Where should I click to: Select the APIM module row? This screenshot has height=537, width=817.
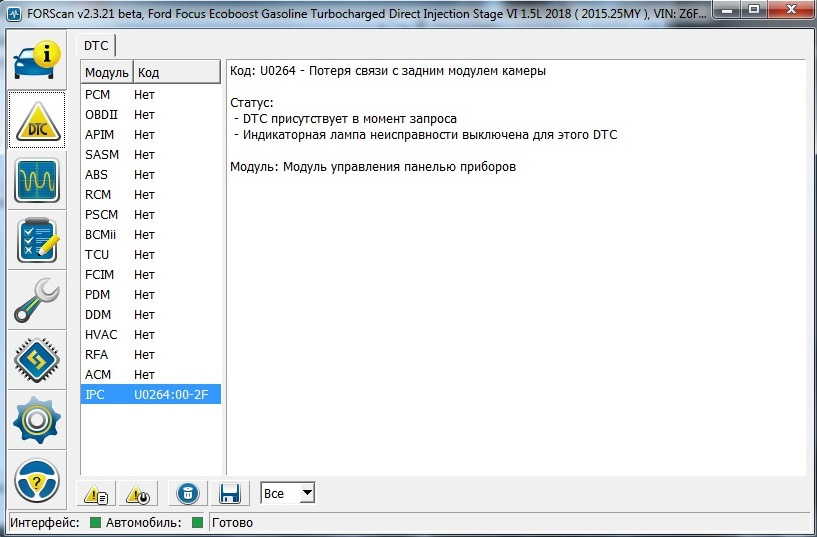pyautogui.click(x=151, y=135)
